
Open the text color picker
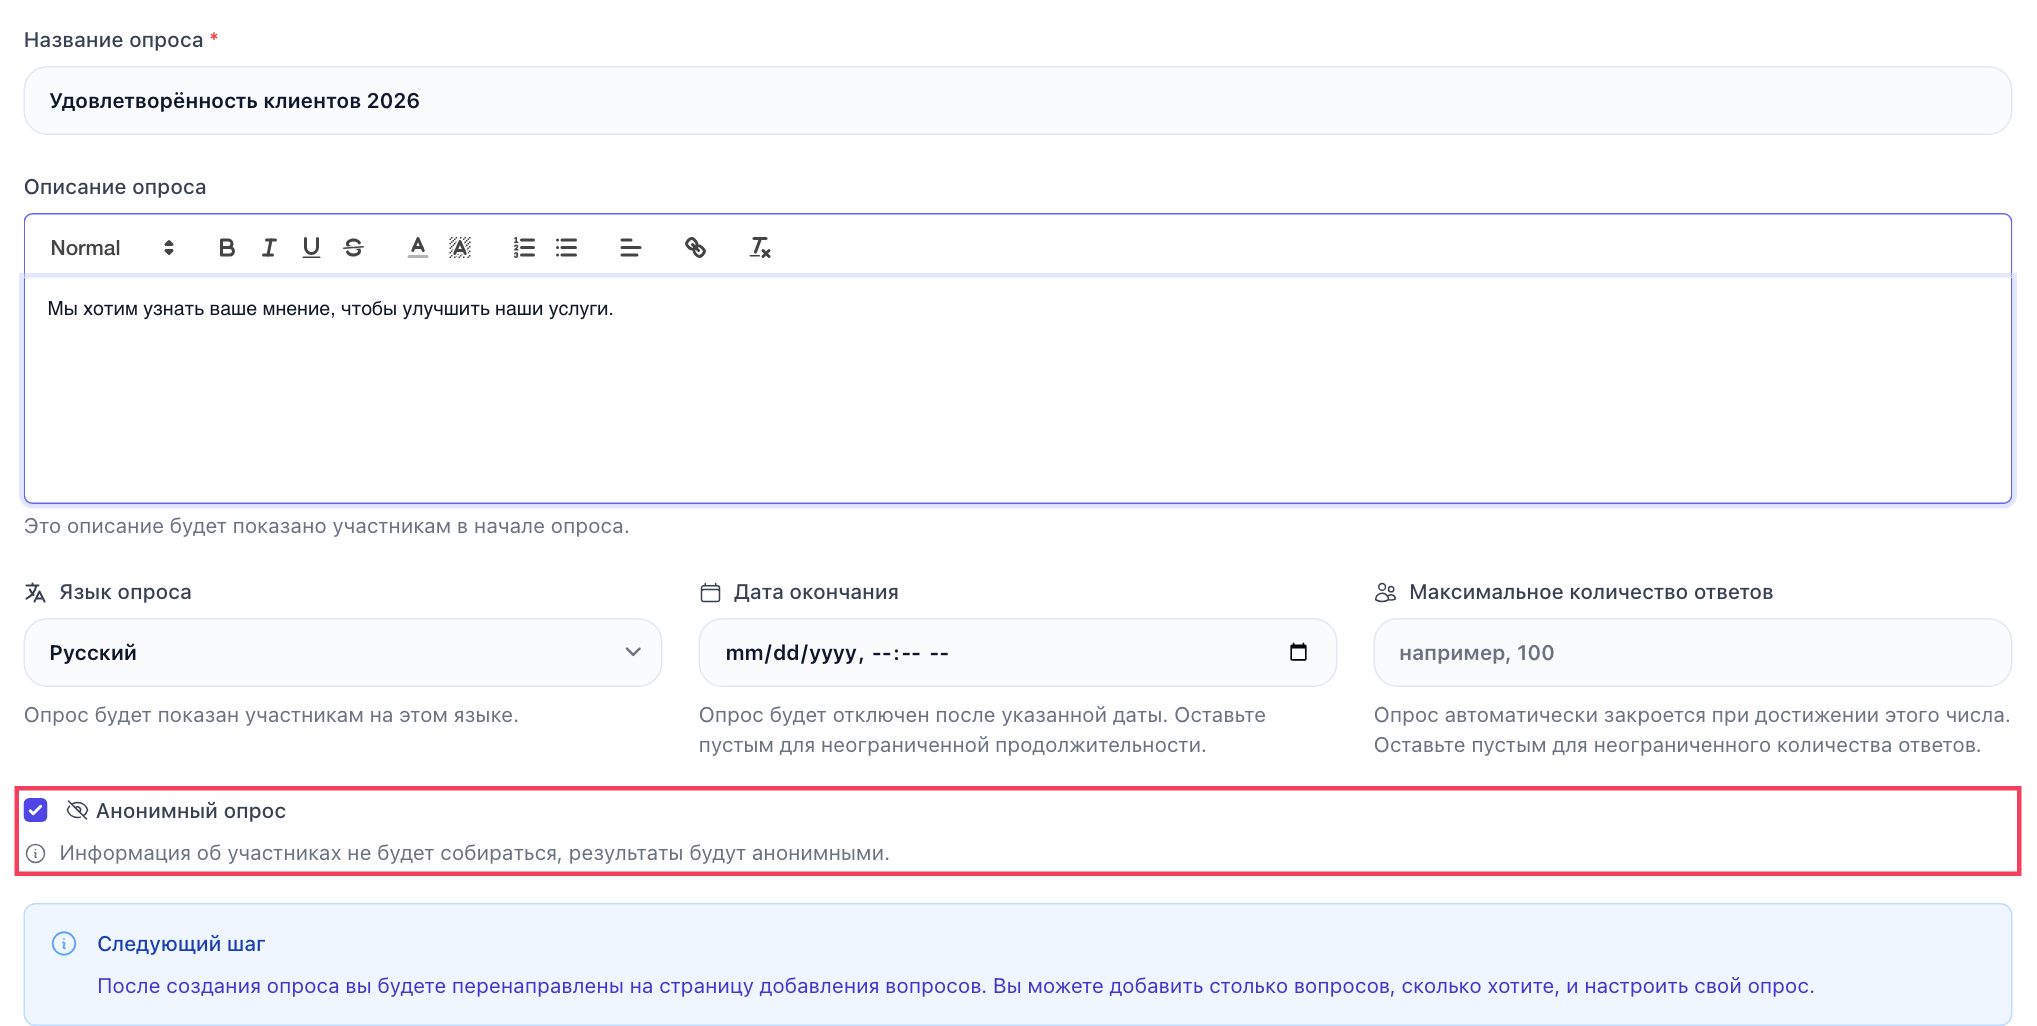pos(418,247)
